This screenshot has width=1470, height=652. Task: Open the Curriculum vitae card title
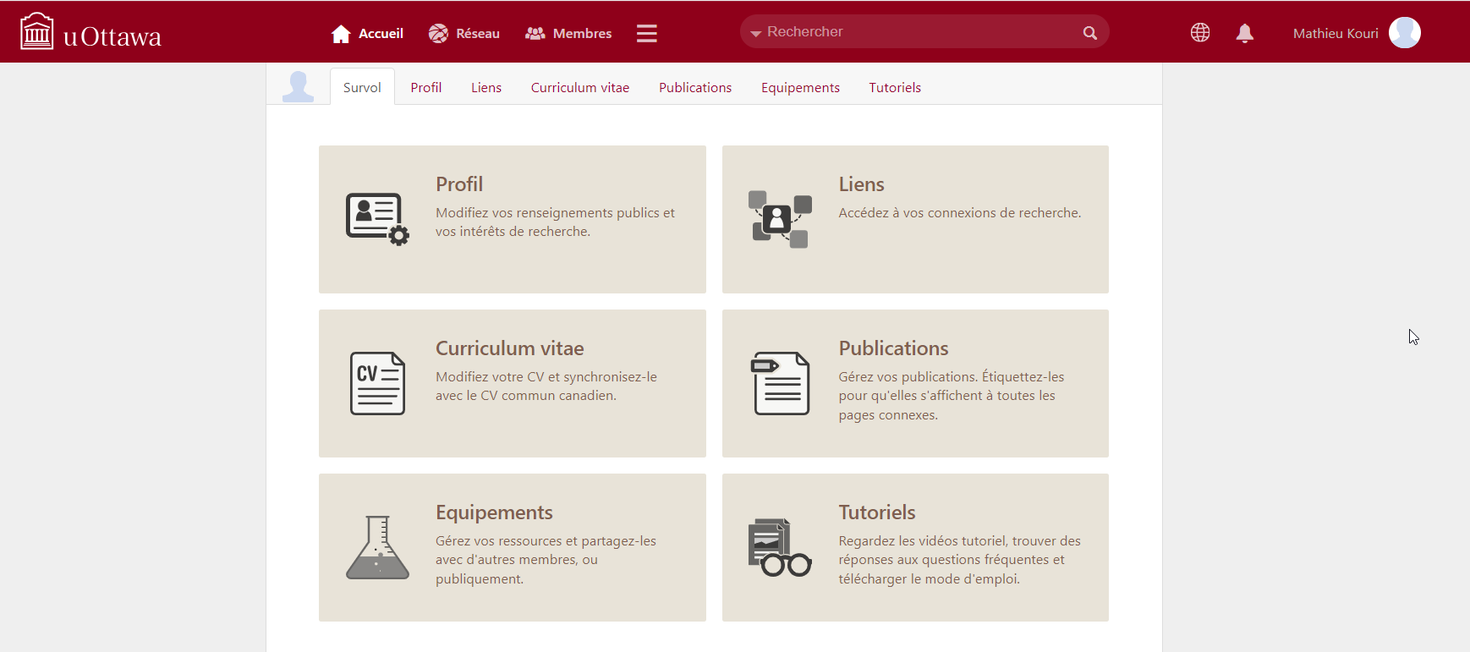(x=510, y=348)
